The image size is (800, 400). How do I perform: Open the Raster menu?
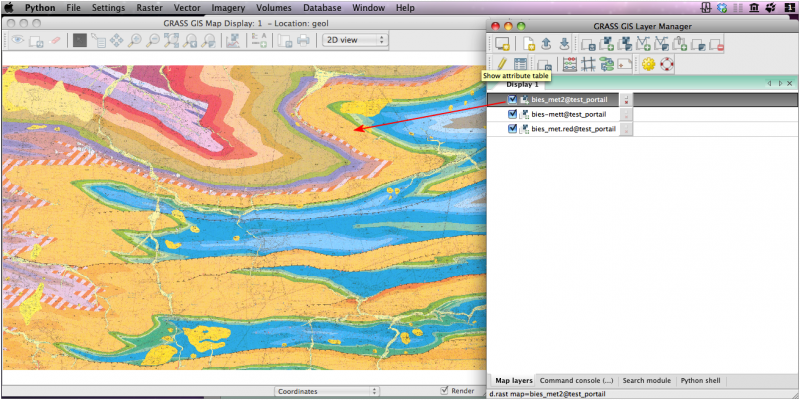coord(149,7)
